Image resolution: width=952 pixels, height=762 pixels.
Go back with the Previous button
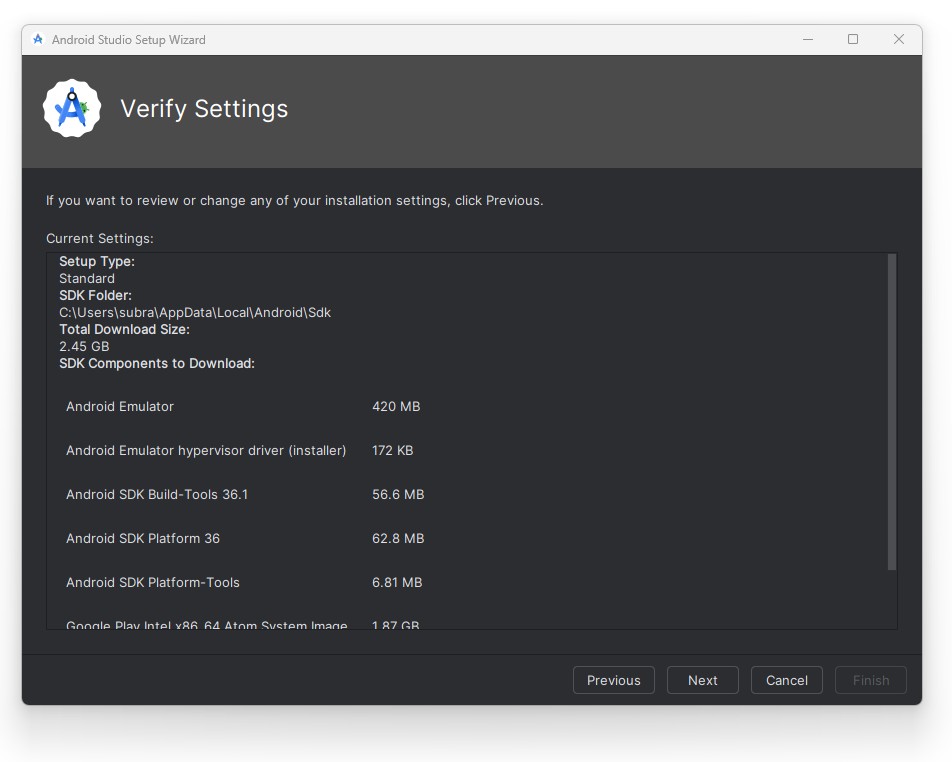(x=613, y=680)
